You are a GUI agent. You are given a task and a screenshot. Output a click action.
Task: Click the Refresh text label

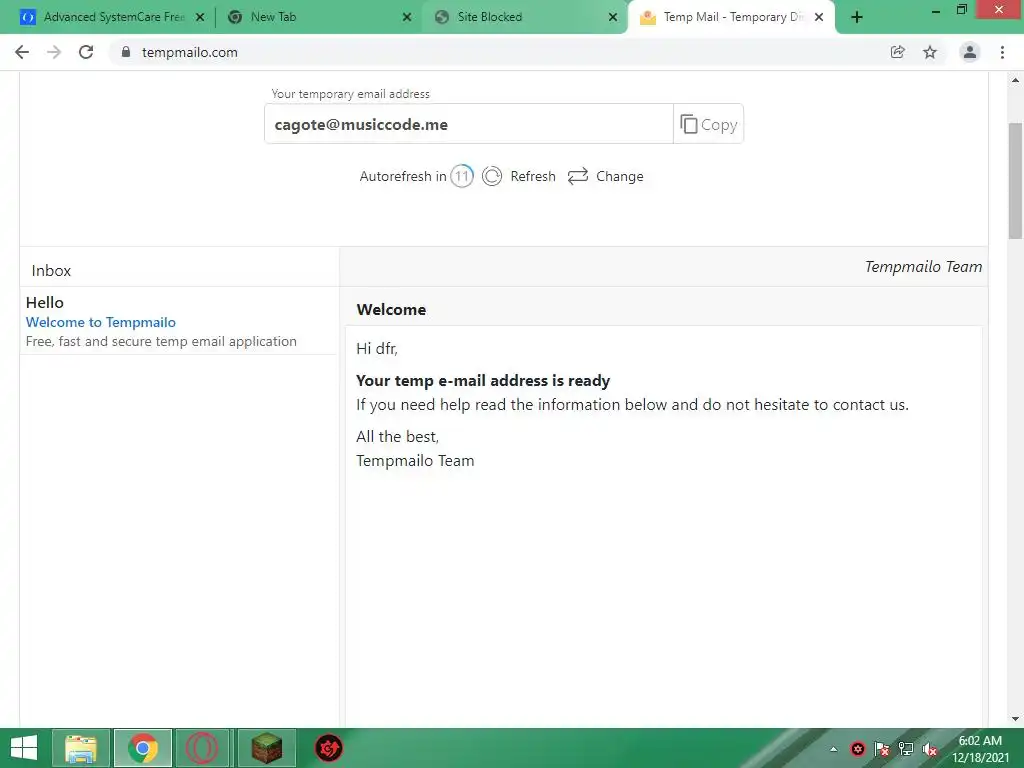(x=533, y=176)
